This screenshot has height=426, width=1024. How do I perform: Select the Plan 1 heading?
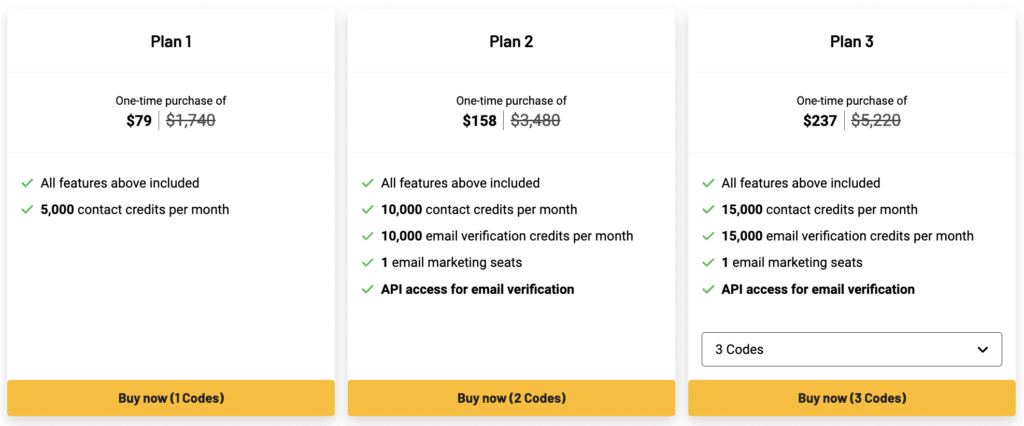tap(171, 42)
